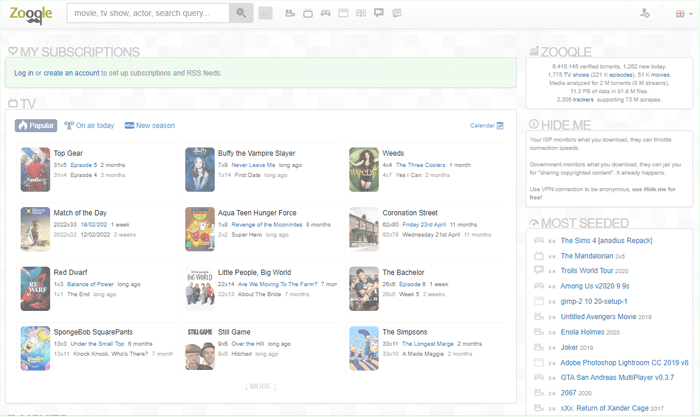Screen dimensions: 700x417
Task: Click TV icon beside The Mandalorian
Action: tap(539, 256)
